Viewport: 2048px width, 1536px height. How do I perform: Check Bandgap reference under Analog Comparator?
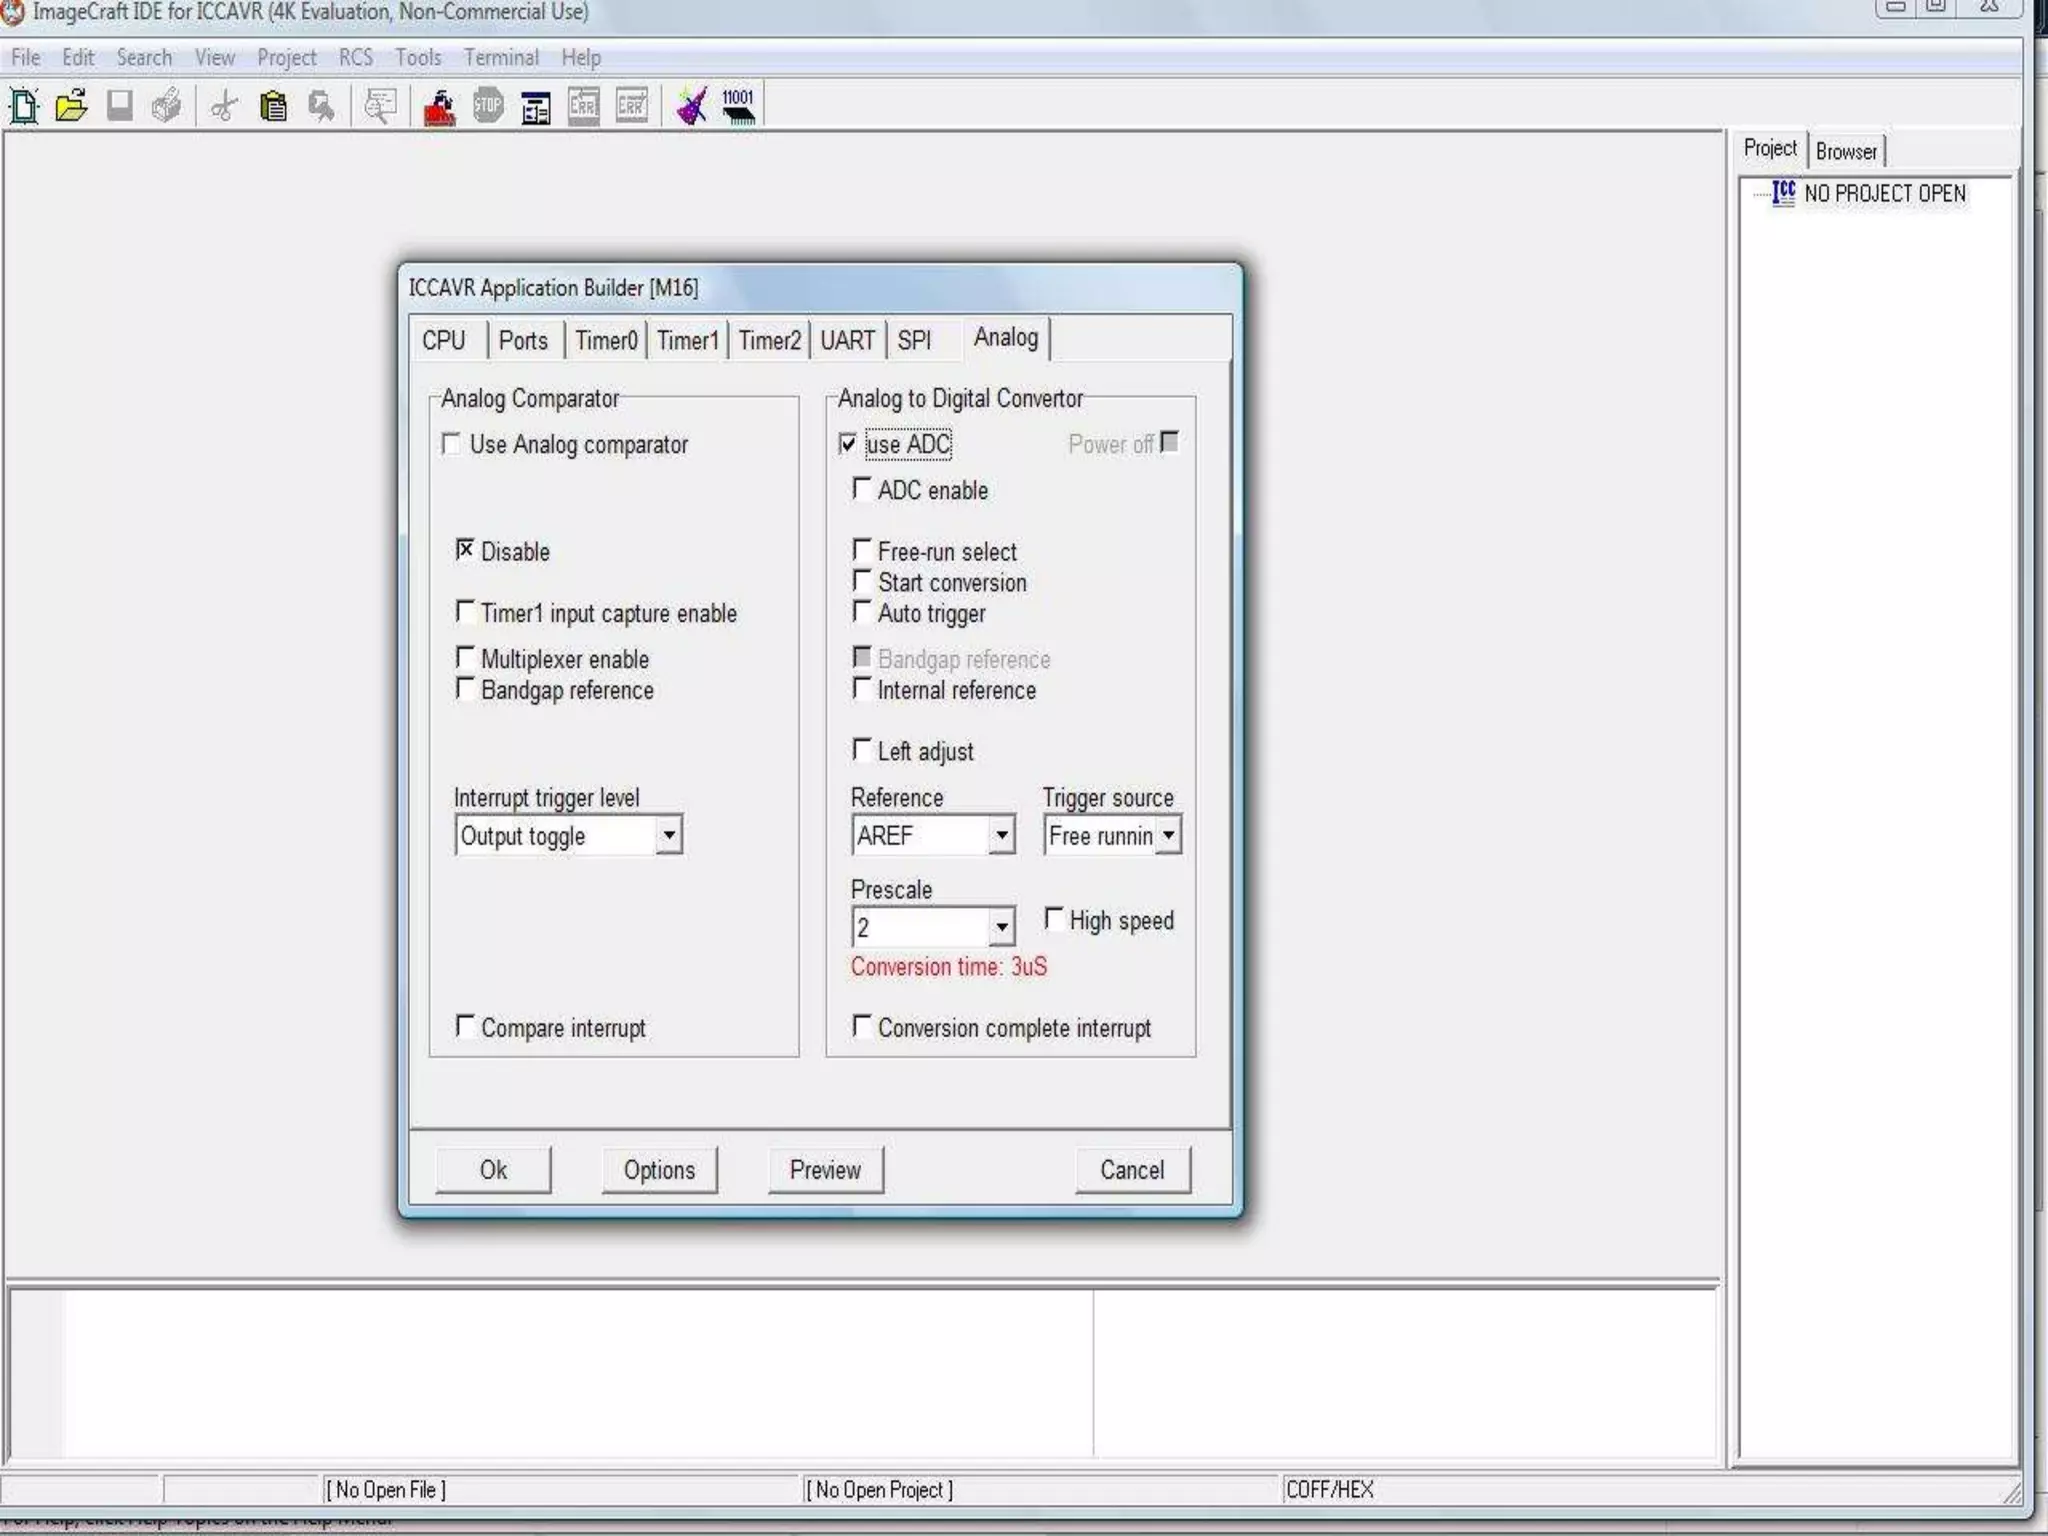point(464,687)
